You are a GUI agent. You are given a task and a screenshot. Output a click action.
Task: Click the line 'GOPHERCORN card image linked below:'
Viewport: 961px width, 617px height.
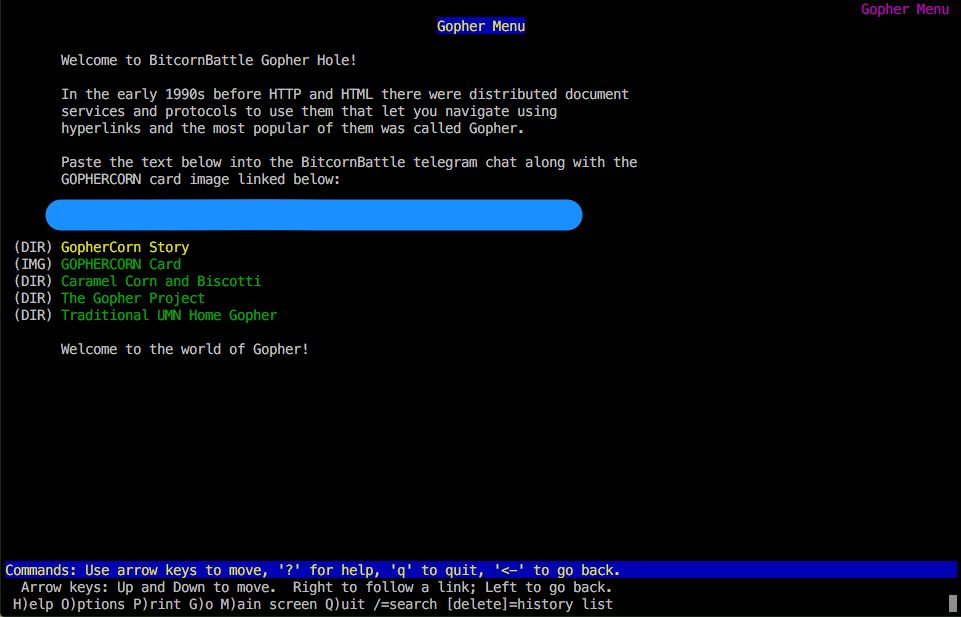click(201, 180)
